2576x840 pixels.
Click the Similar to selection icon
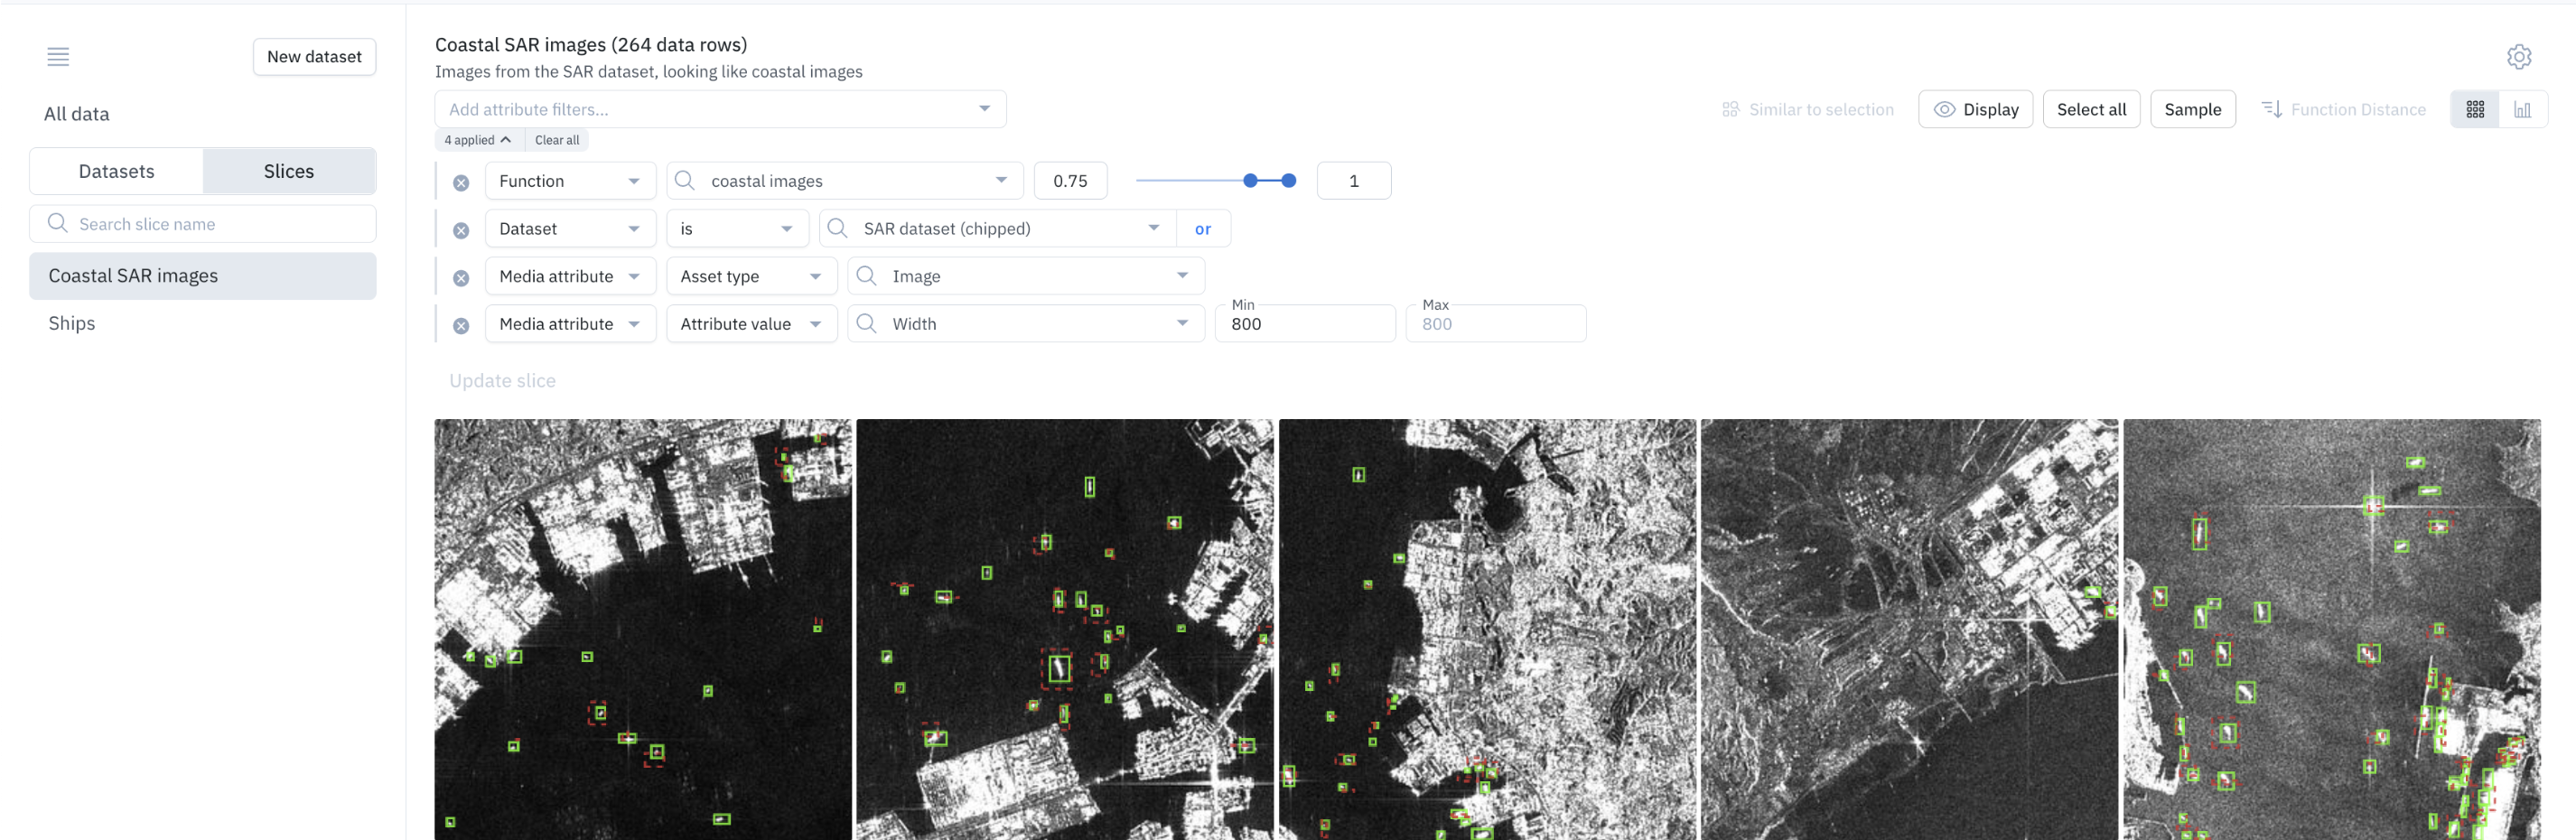(x=1730, y=109)
